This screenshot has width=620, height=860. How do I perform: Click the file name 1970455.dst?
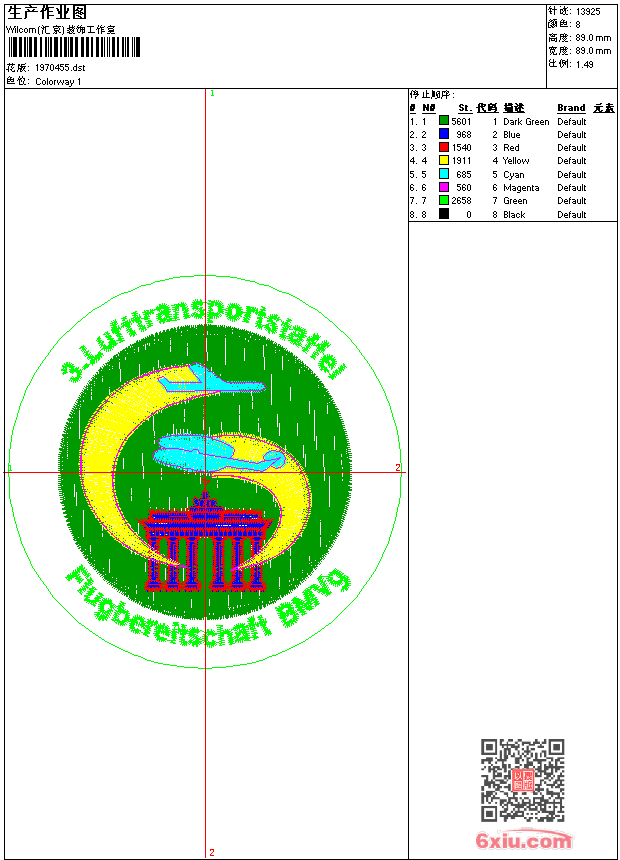click(60, 67)
